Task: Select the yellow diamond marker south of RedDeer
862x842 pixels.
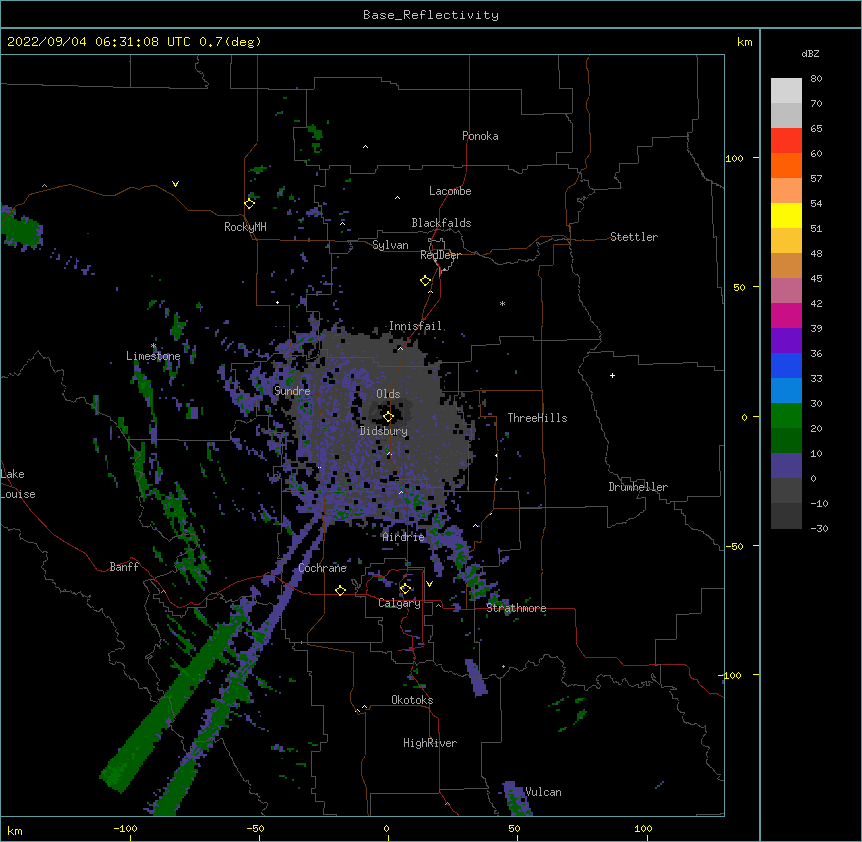Action: [426, 281]
